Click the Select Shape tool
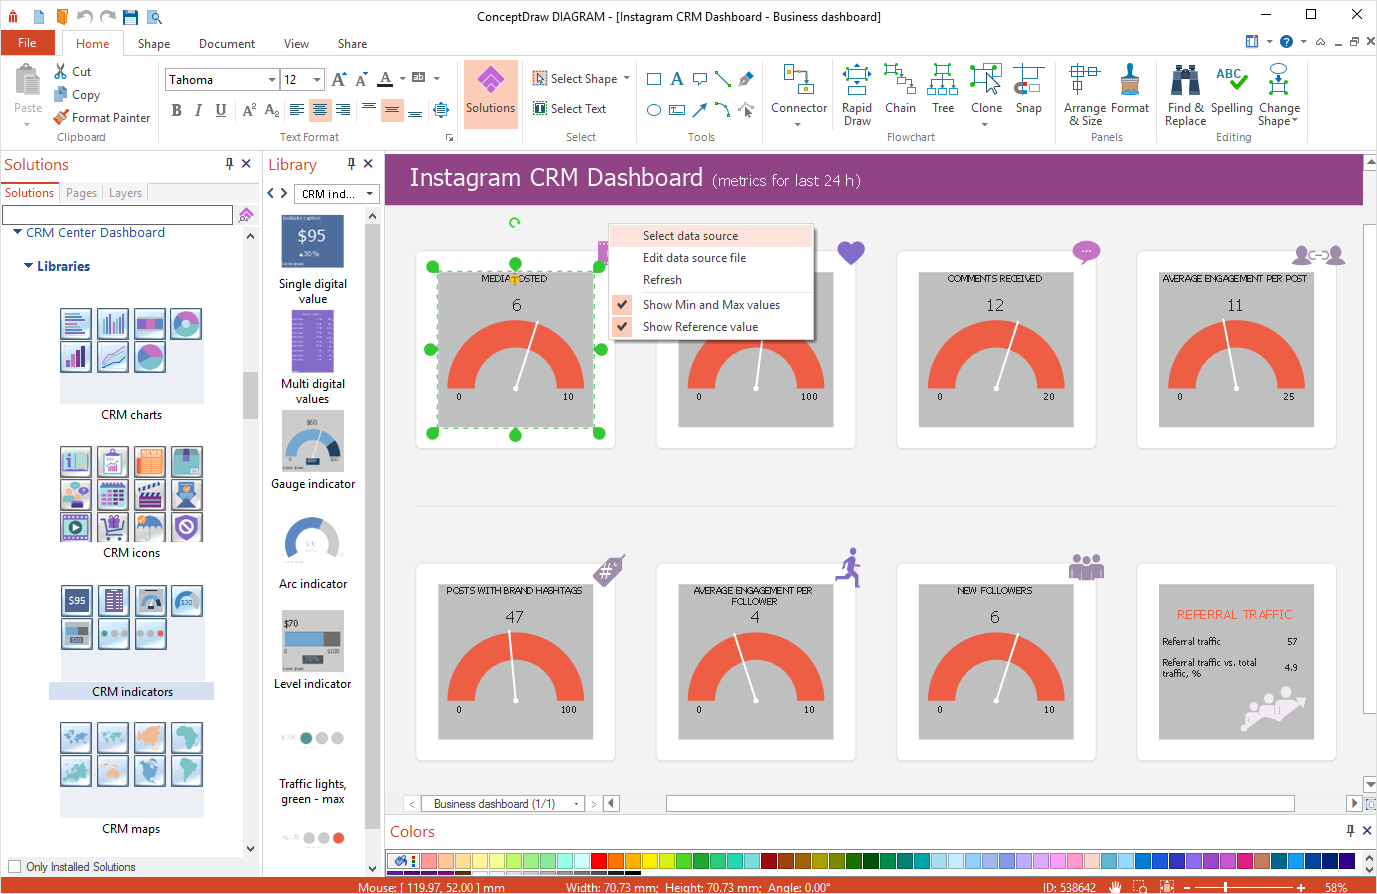This screenshot has height=894, width=1377. click(575, 78)
